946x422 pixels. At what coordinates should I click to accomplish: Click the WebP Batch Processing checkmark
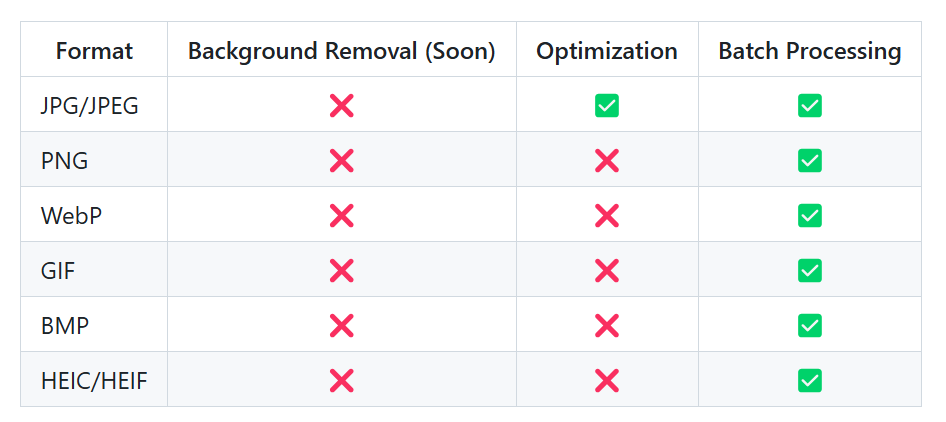[x=809, y=215]
